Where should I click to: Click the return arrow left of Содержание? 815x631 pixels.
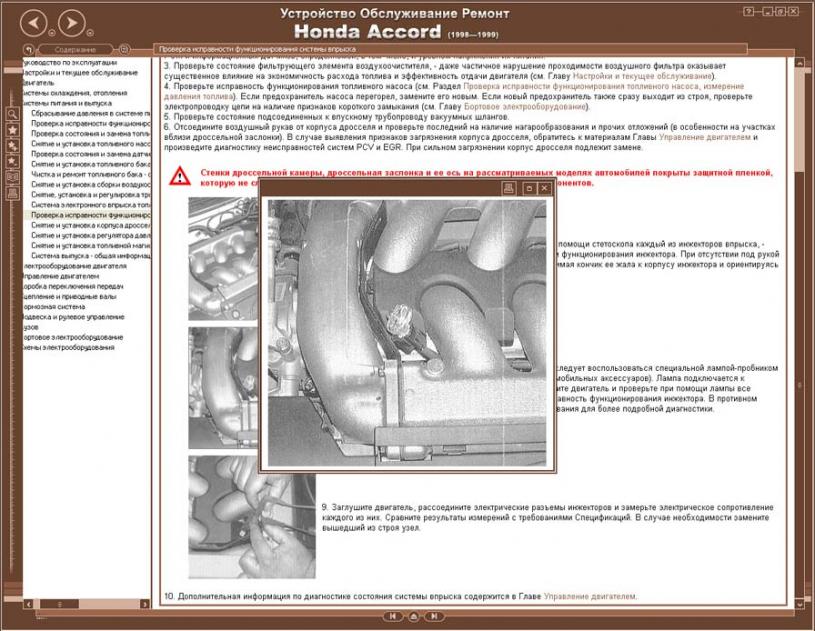click(x=29, y=50)
